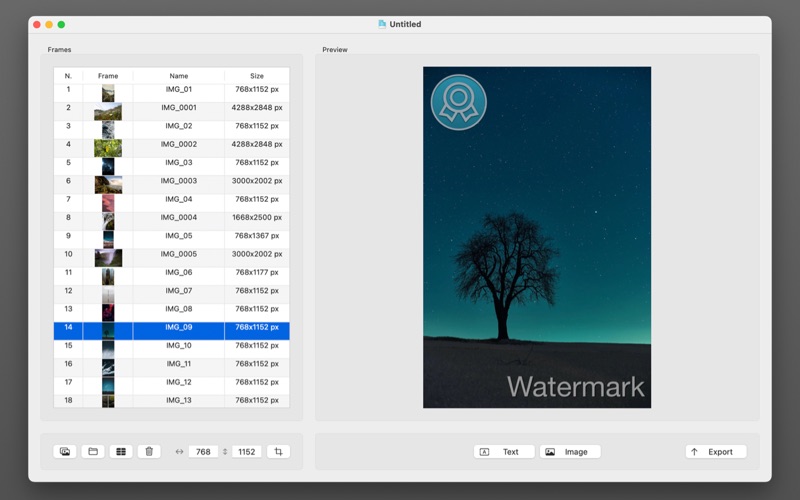Click the crop icon button
Screen dimensions: 800x500
(278, 452)
